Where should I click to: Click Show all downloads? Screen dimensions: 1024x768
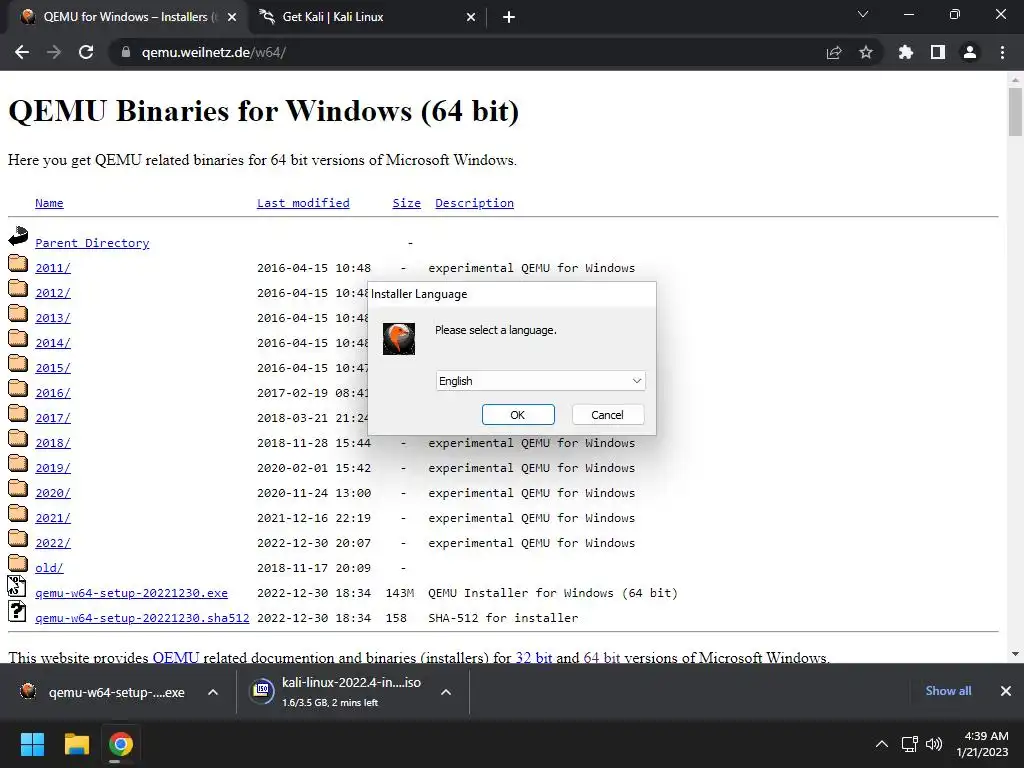948,691
